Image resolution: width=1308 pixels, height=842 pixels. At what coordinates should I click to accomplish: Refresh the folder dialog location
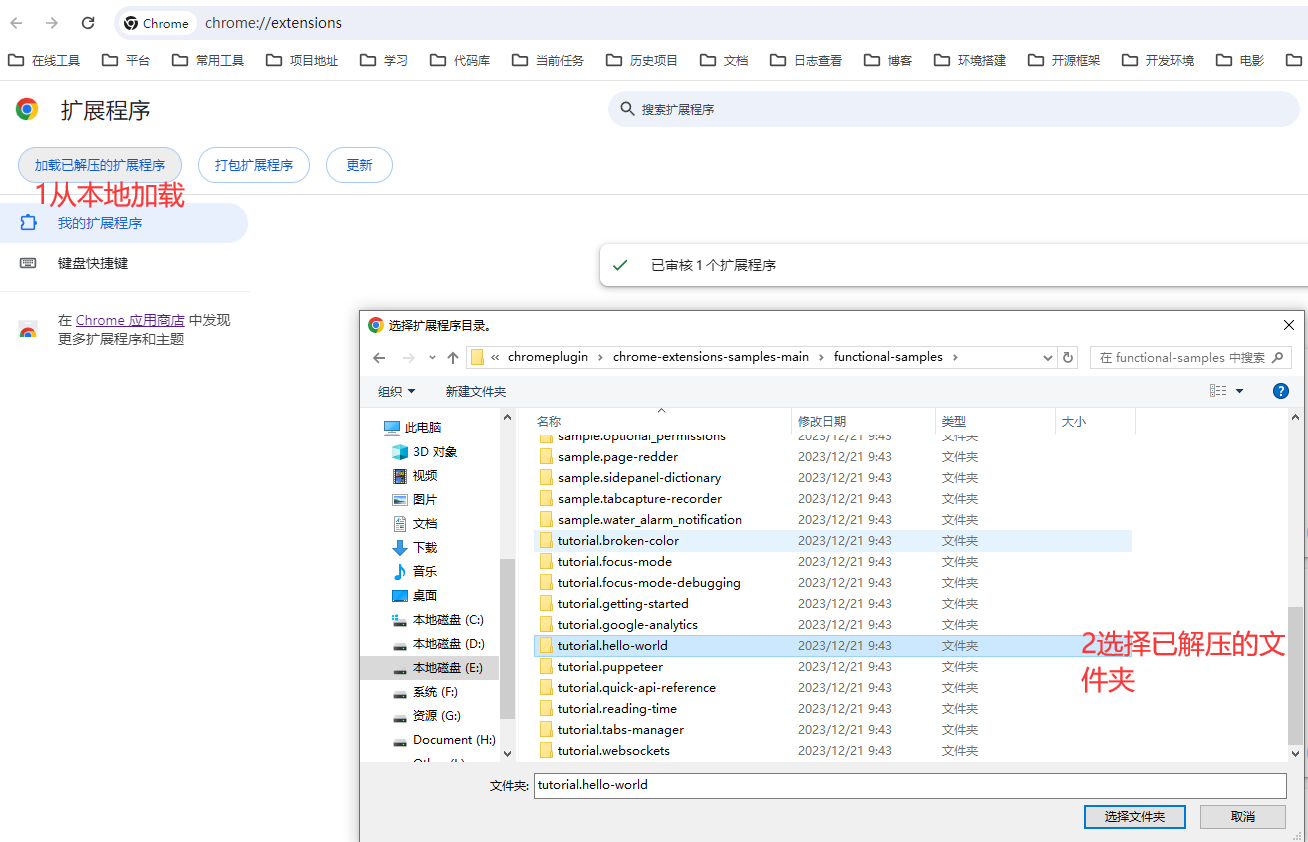(x=1068, y=357)
